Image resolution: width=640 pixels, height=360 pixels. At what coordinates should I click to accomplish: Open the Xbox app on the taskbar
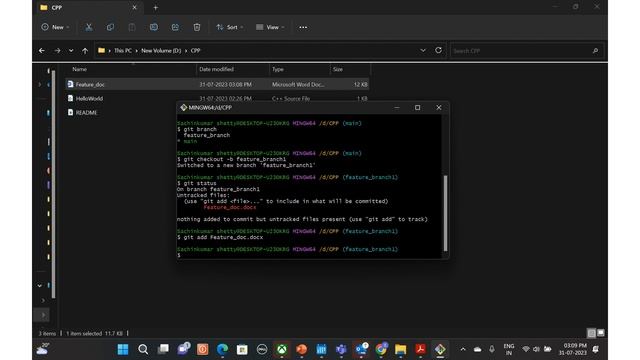click(282, 349)
